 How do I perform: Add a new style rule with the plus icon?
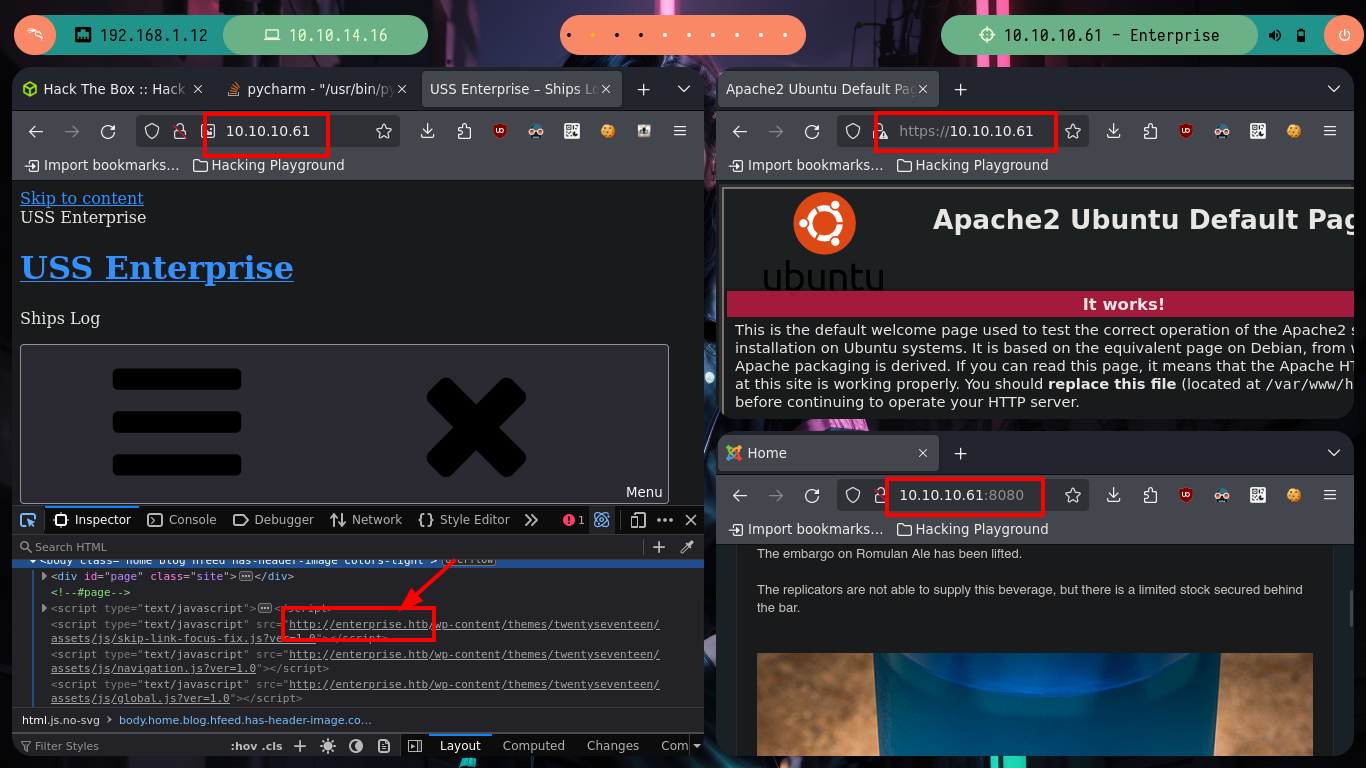[300, 746]
